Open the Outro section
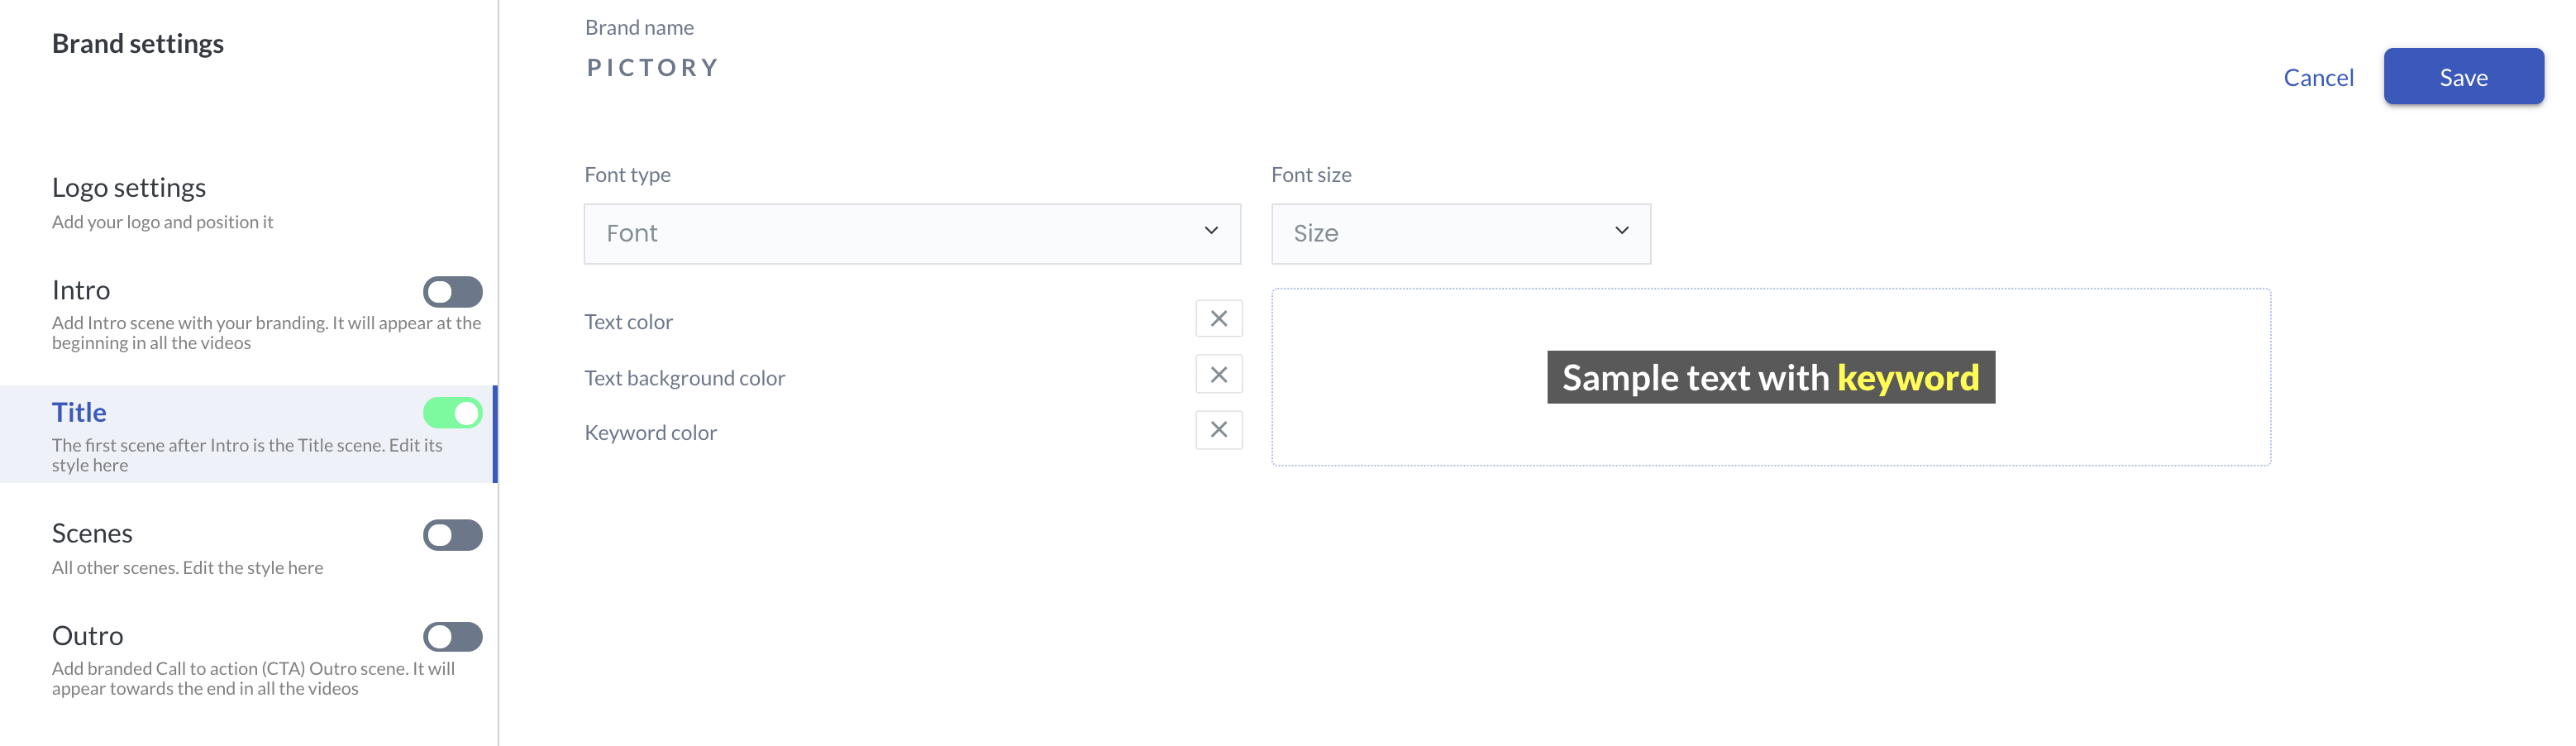 [88, 636]
